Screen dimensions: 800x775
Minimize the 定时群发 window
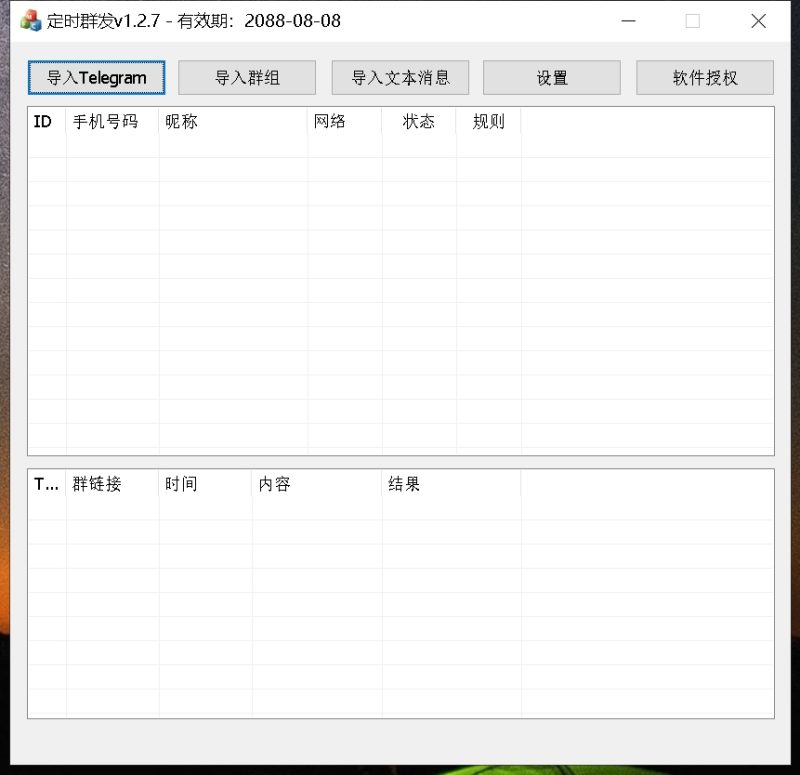point(628,20)
